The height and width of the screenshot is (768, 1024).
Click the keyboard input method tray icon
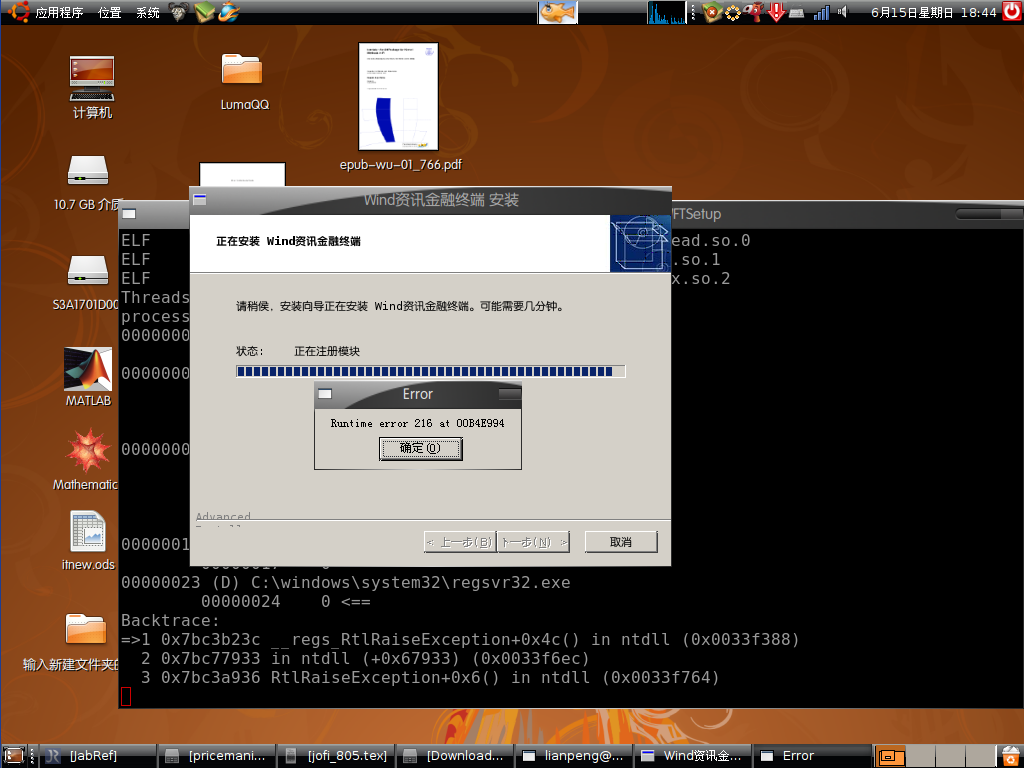(x=796, y=12)
